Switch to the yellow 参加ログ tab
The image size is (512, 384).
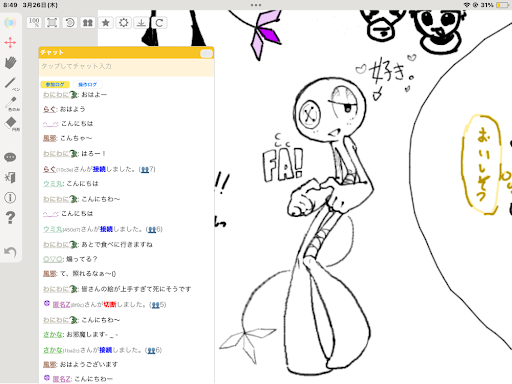[55, 85]
